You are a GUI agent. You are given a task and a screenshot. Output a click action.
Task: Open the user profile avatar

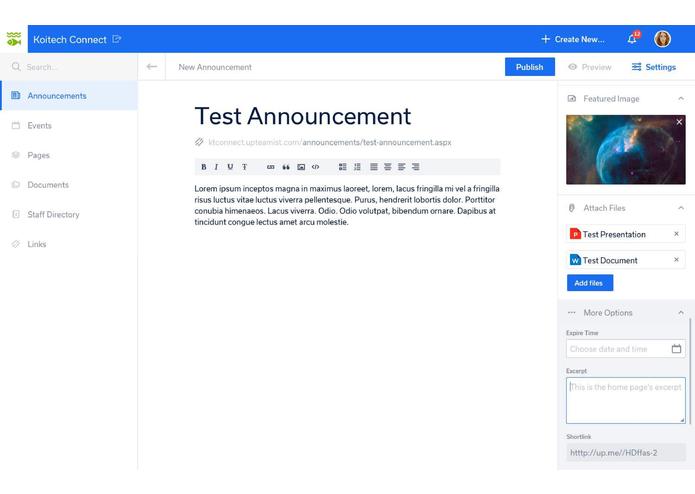click(662, 39)
